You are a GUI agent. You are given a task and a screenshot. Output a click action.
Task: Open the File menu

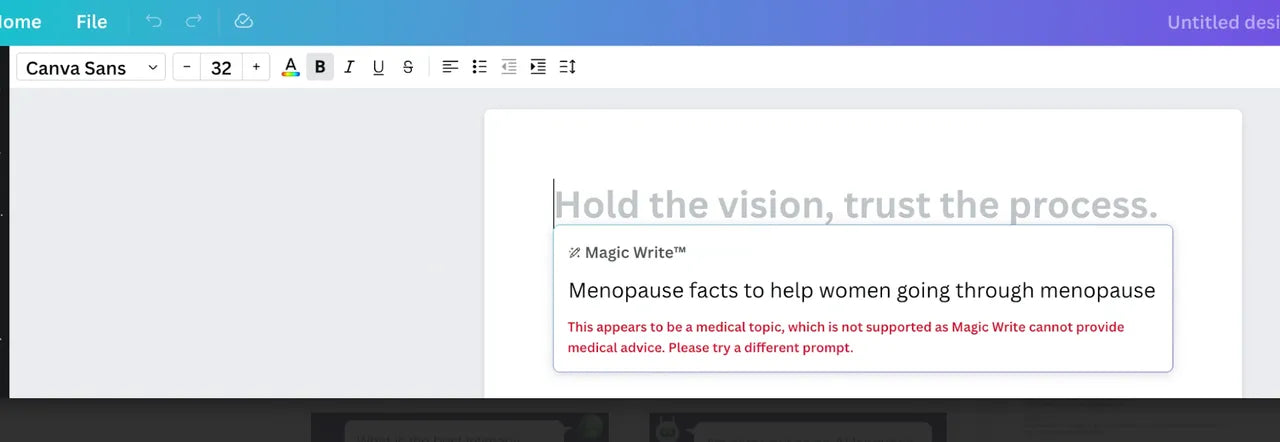point(91,21)
